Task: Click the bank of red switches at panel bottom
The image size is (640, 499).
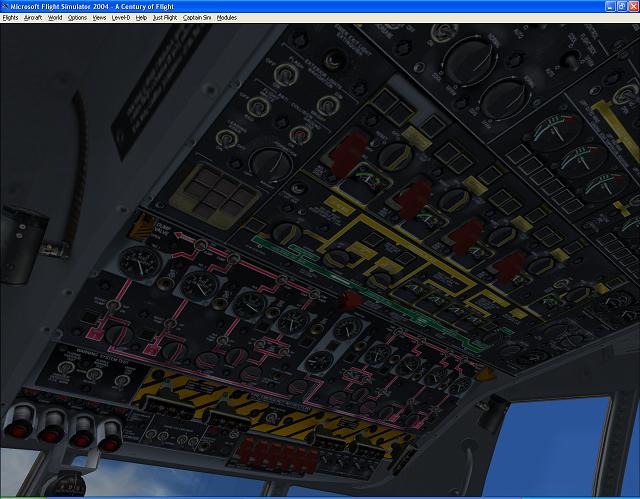Action: coord(278,456)
